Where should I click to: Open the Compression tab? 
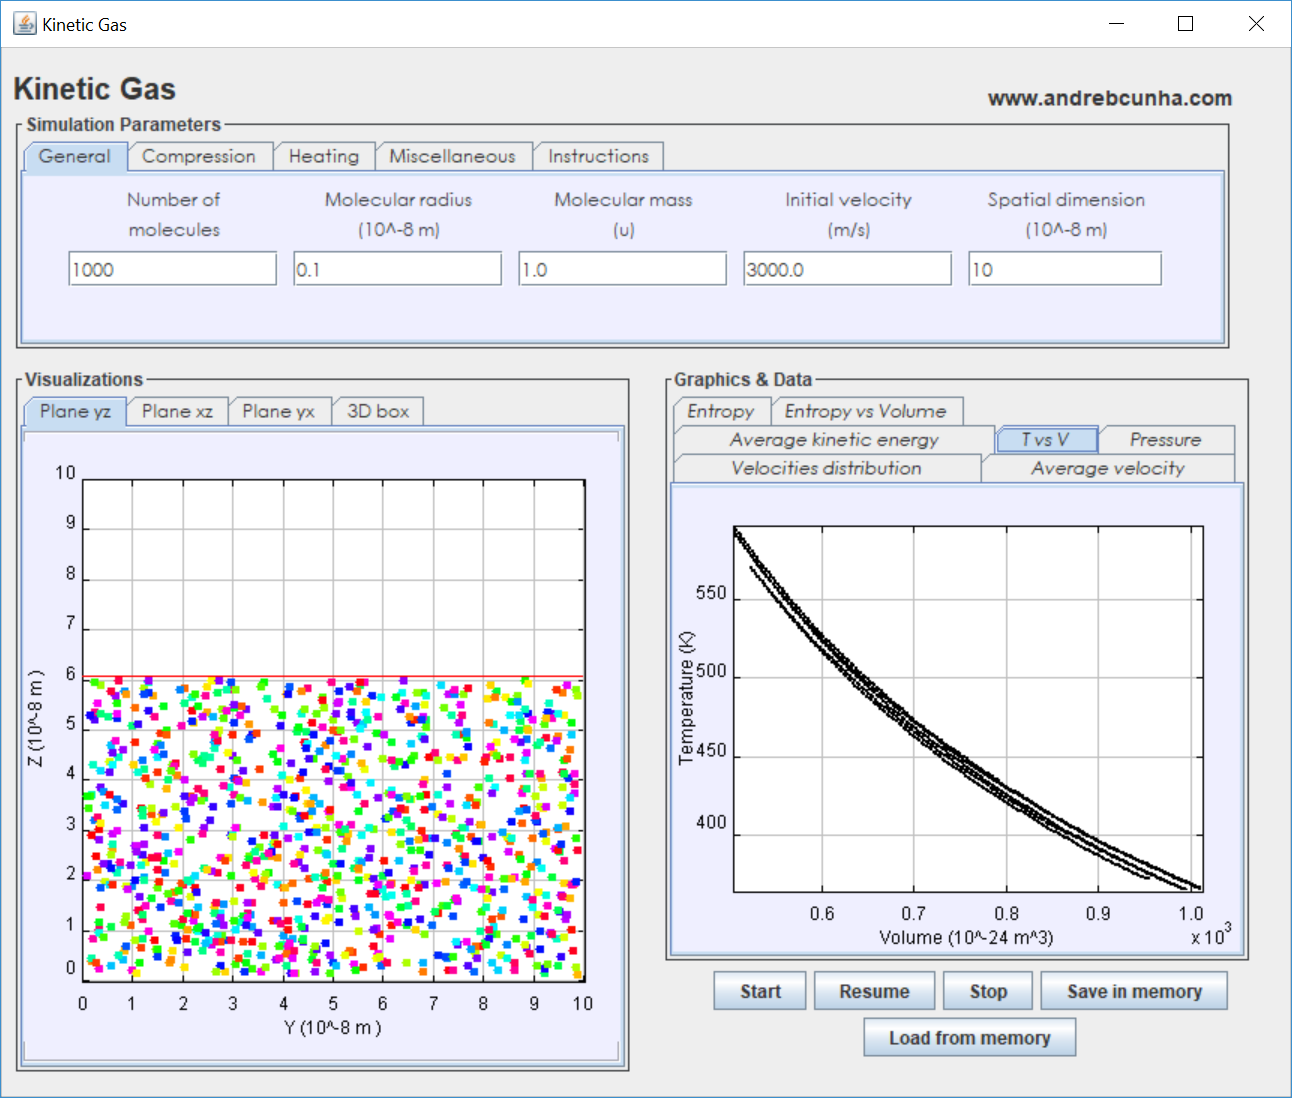click(x=199, y=156)
